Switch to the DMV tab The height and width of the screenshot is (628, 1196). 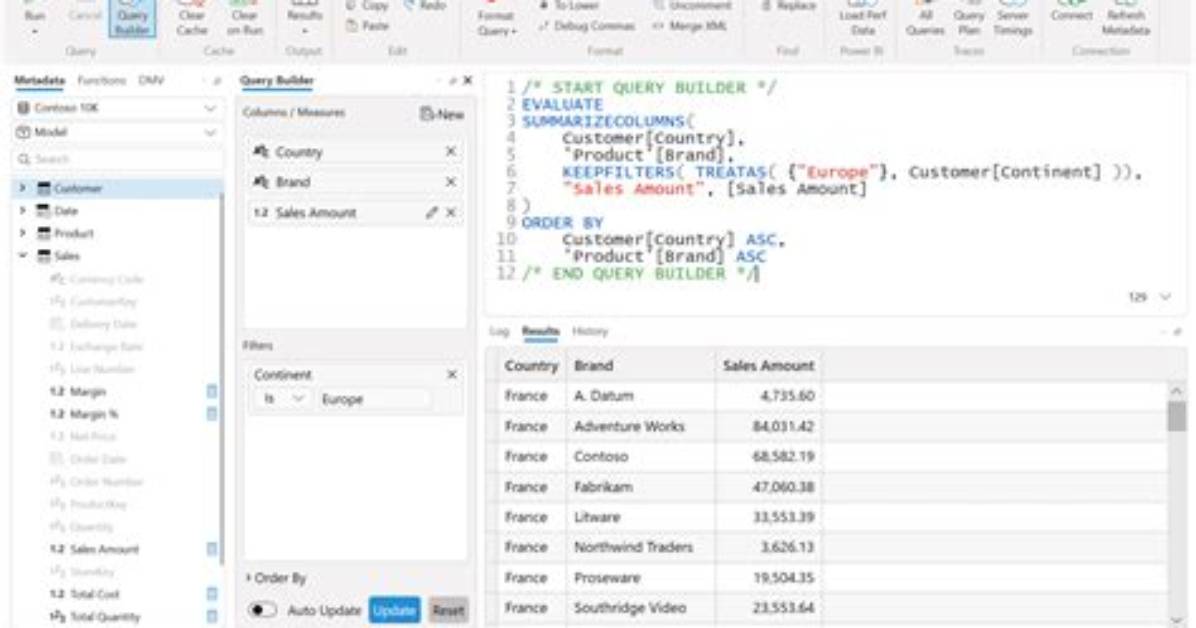click(x=151, y=80)
